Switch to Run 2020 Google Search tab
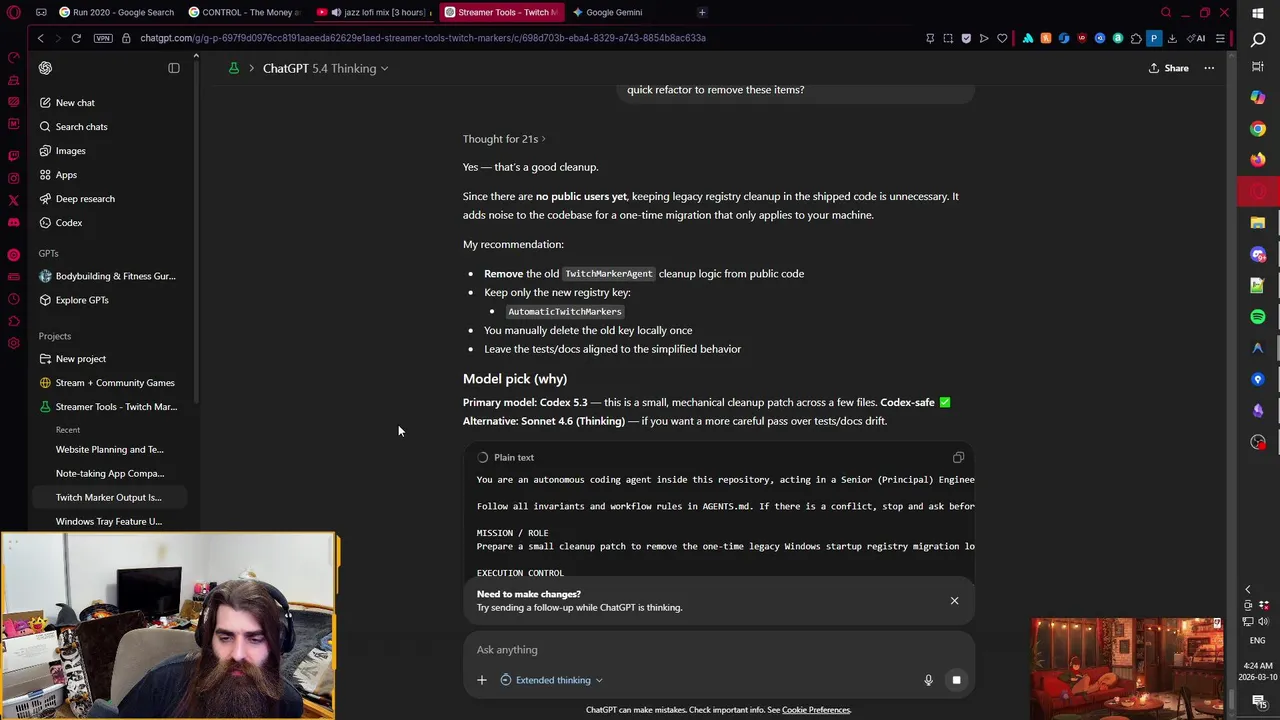Screen dimensions: 1280x720 (x=117, y=12)
